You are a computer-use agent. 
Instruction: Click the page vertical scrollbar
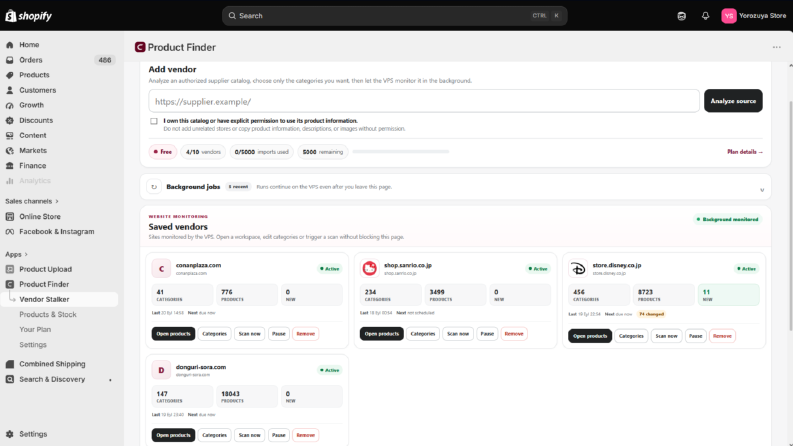[790, 215]
